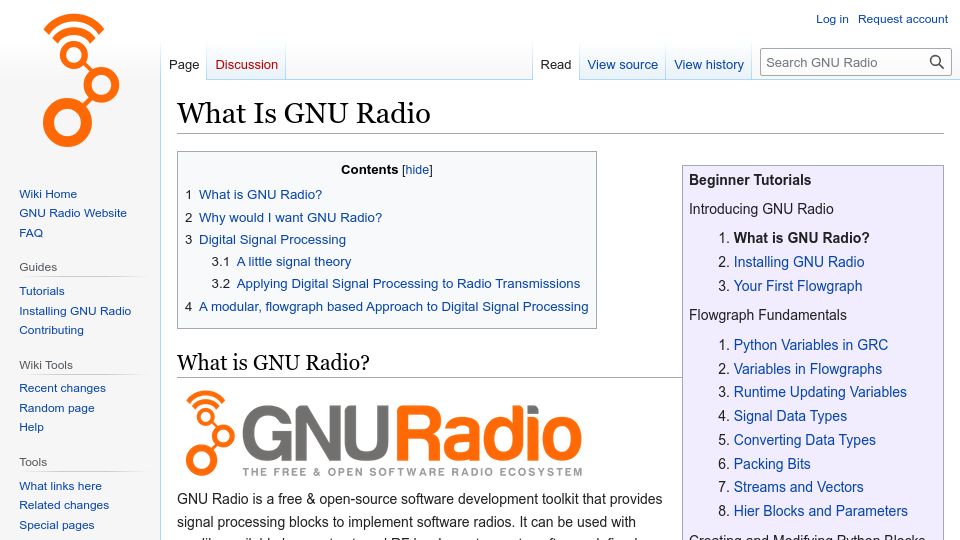Open Special pages
Screen dimensions: 960x540
pos(56,525)
